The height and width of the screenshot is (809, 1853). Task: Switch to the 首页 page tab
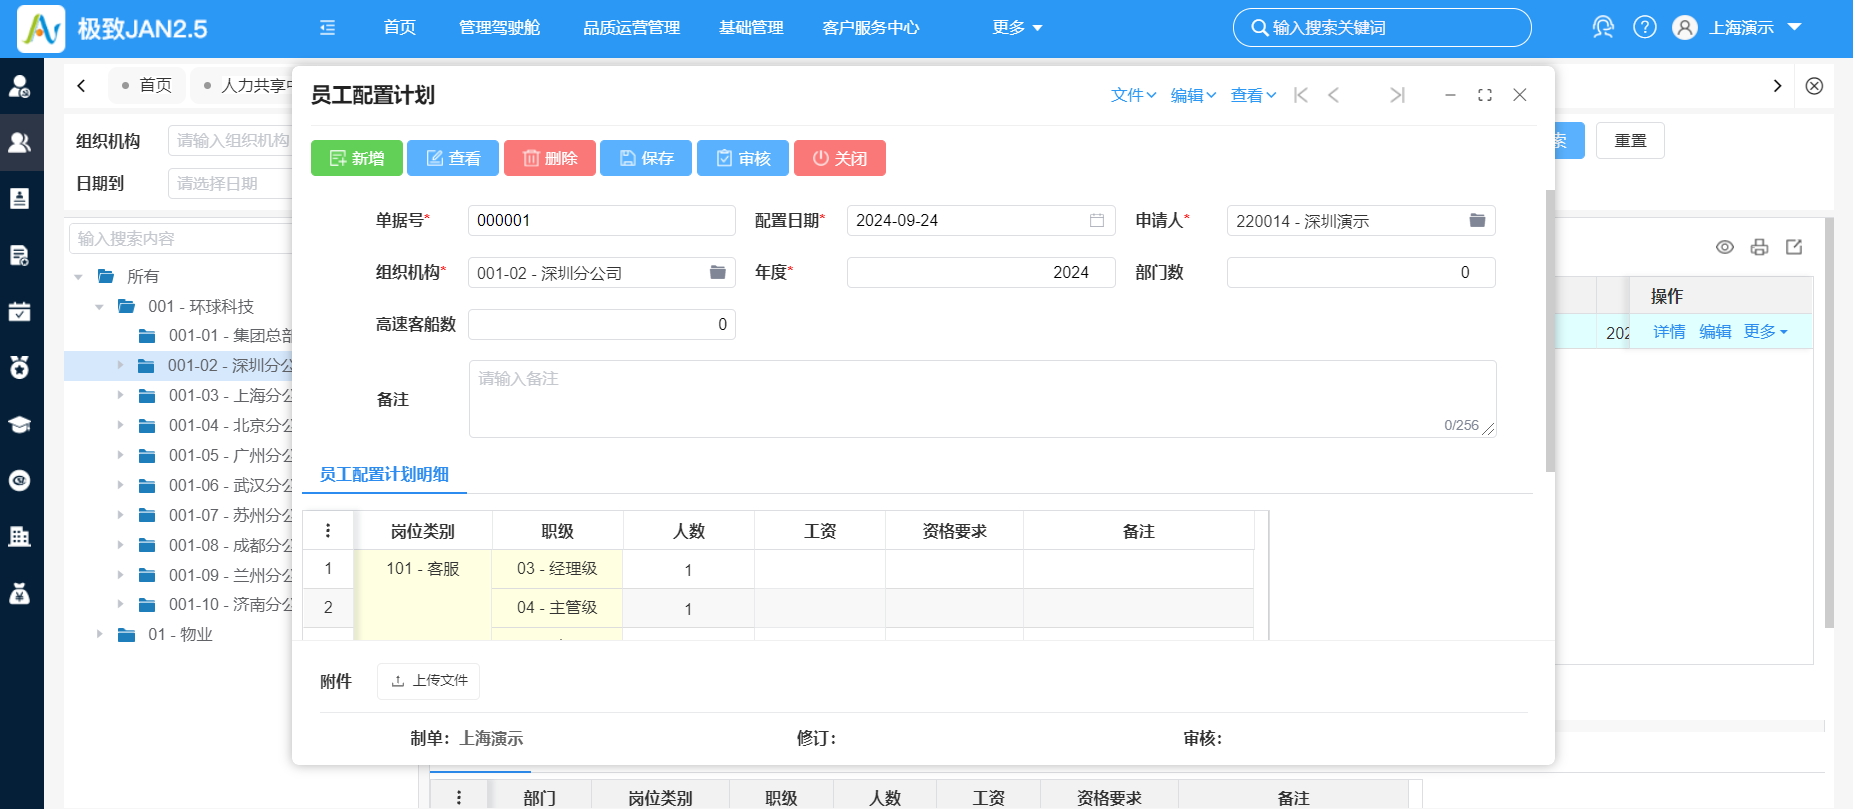146,86
